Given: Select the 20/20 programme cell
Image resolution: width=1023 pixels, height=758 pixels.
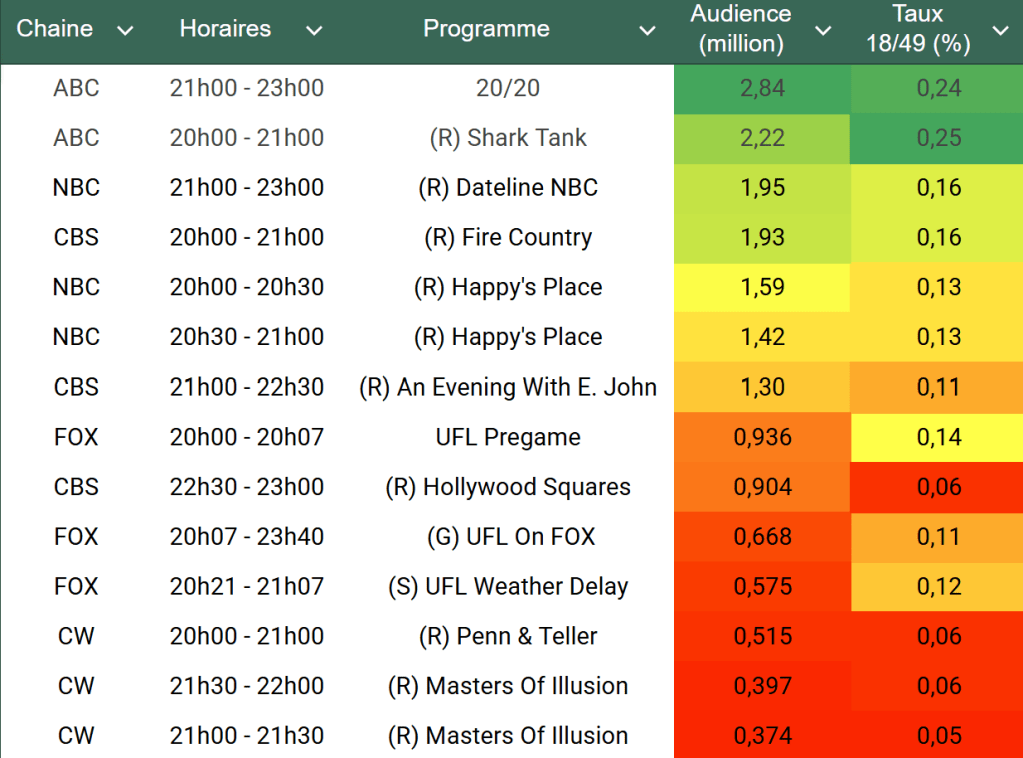Looking at the screenshot, I should coord(508,88).
